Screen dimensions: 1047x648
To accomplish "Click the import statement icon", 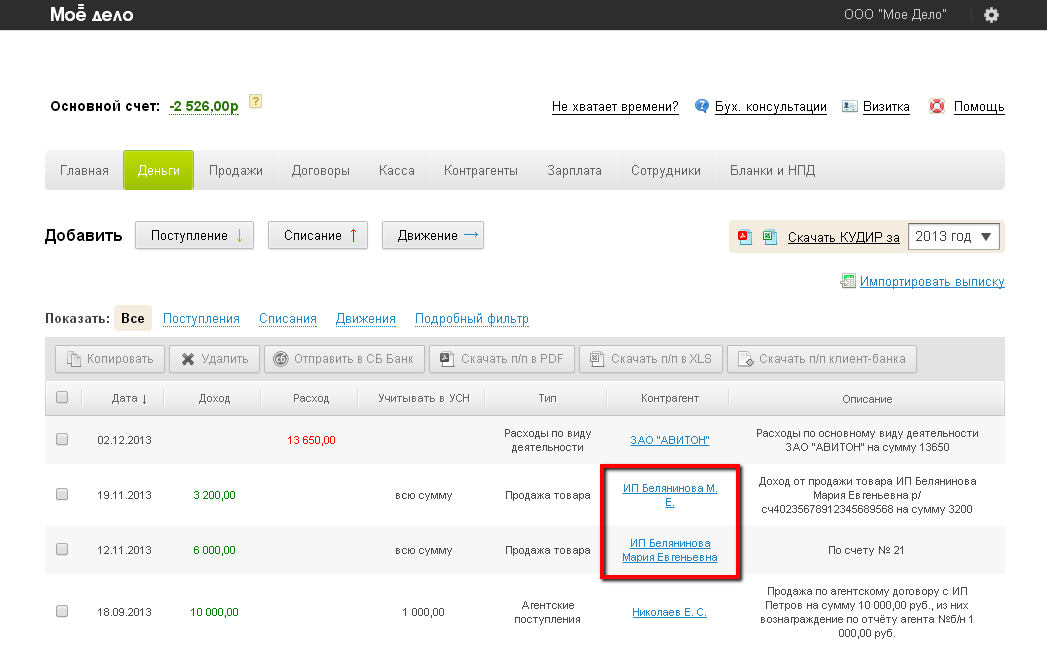I will click(848, 281).
